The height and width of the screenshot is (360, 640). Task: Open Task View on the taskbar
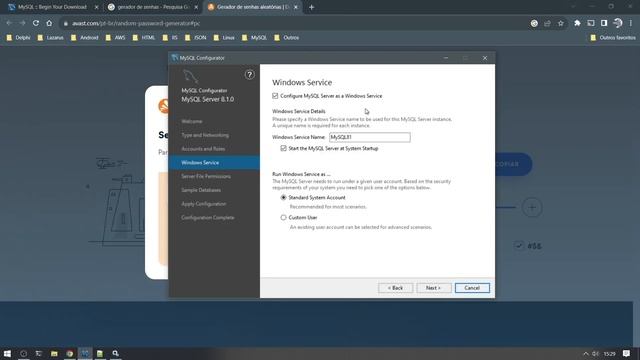(39, 353)
